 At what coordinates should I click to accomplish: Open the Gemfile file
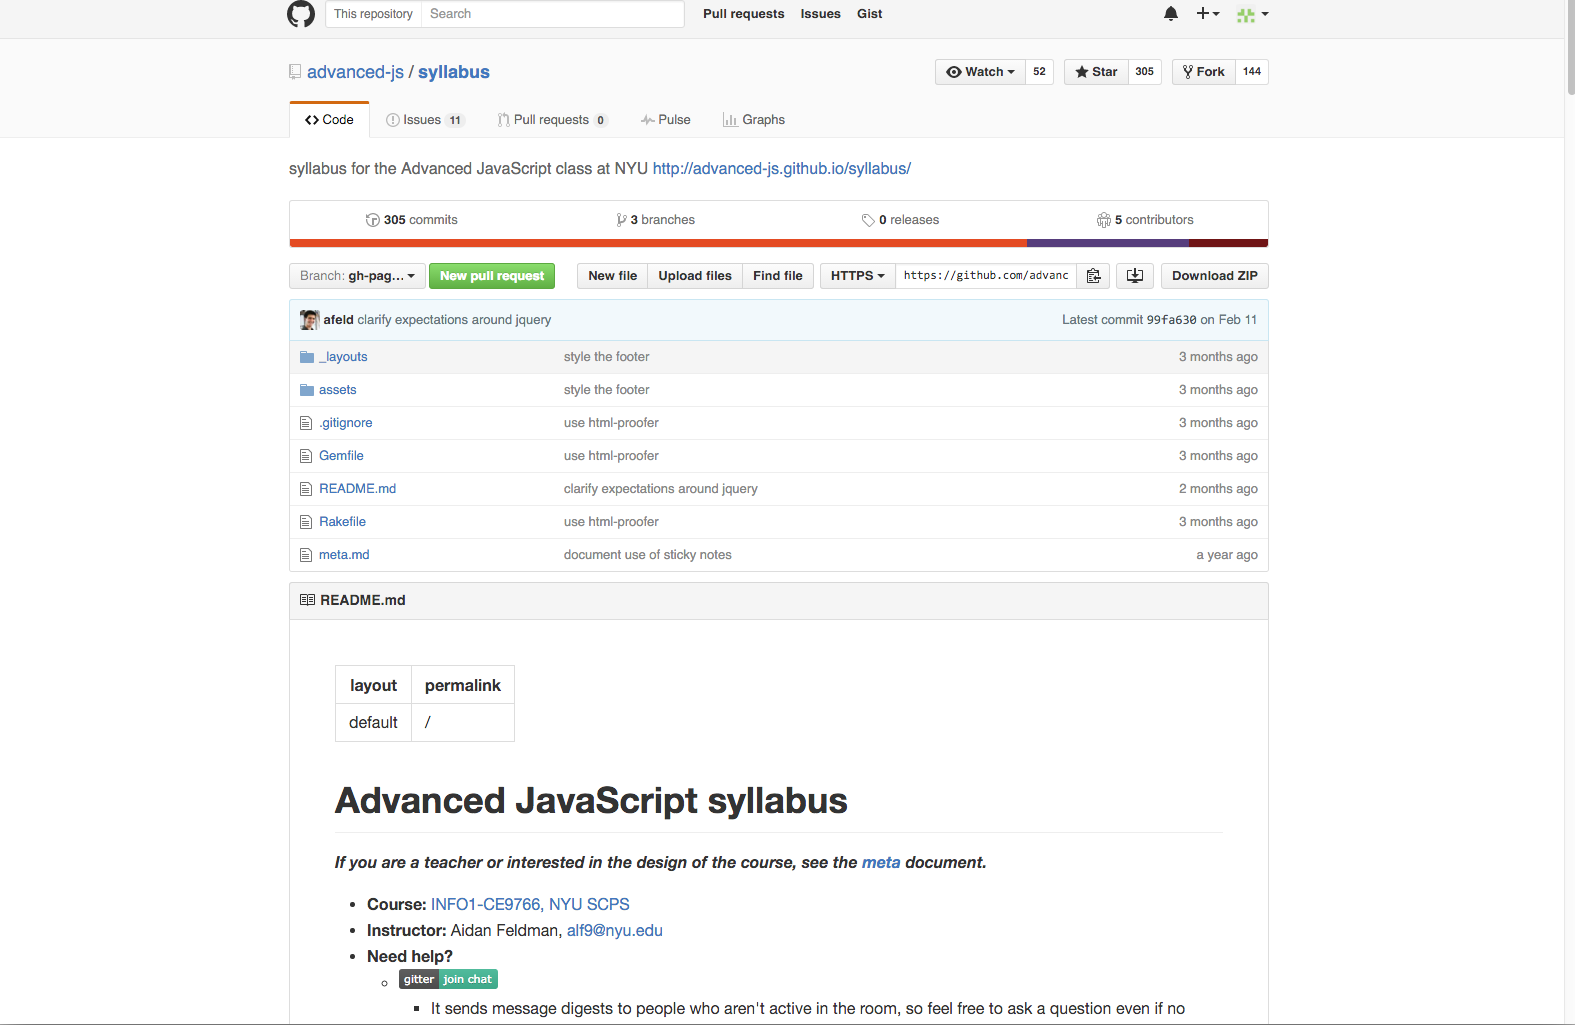pos(341,456)
